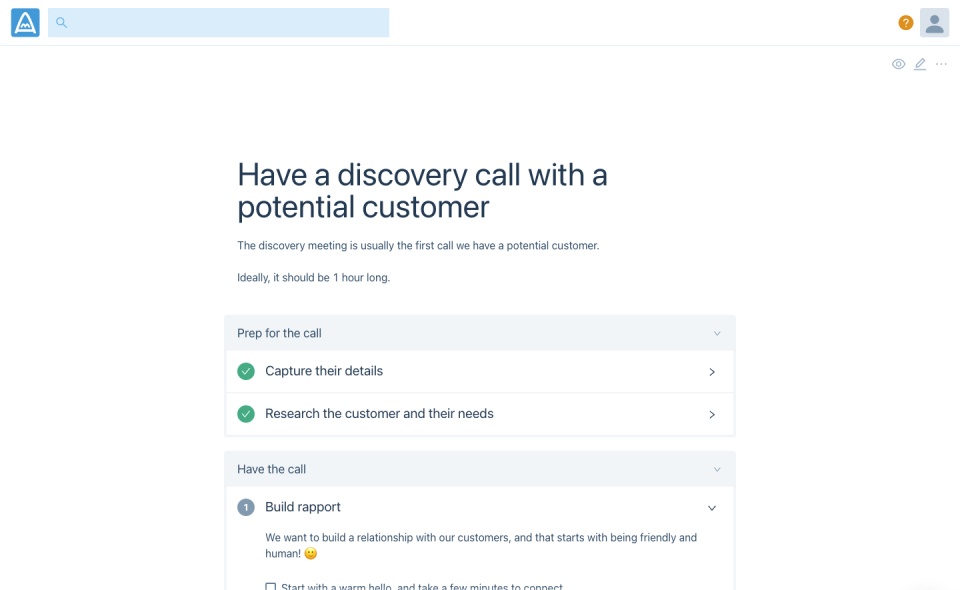Toggle the Research the customer checkmark
Image resolution: width=960 pixels, height=590 pixels.
coord(246,414)
